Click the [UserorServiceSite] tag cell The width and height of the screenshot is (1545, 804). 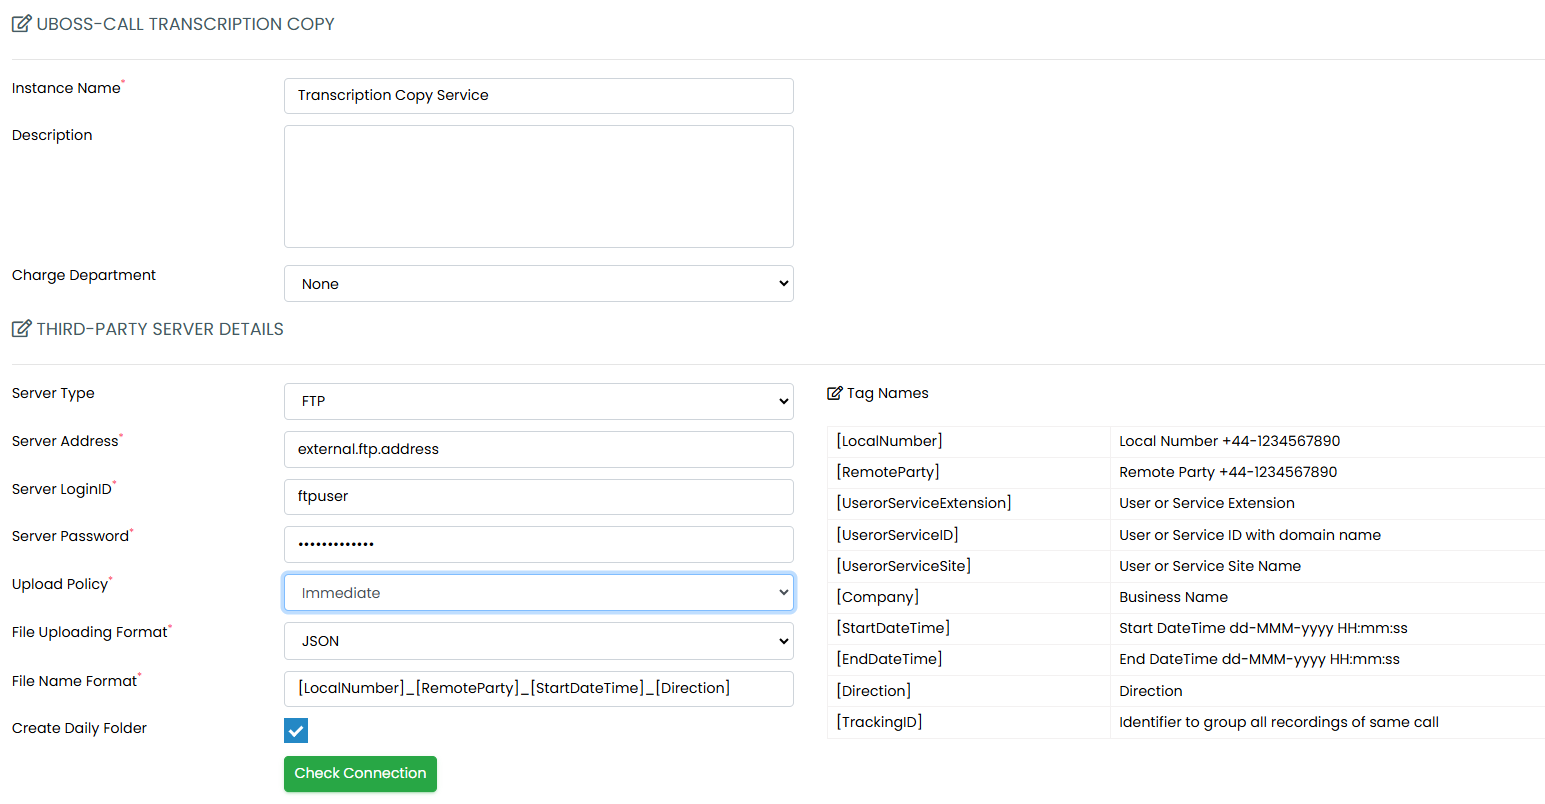point(969,566)
